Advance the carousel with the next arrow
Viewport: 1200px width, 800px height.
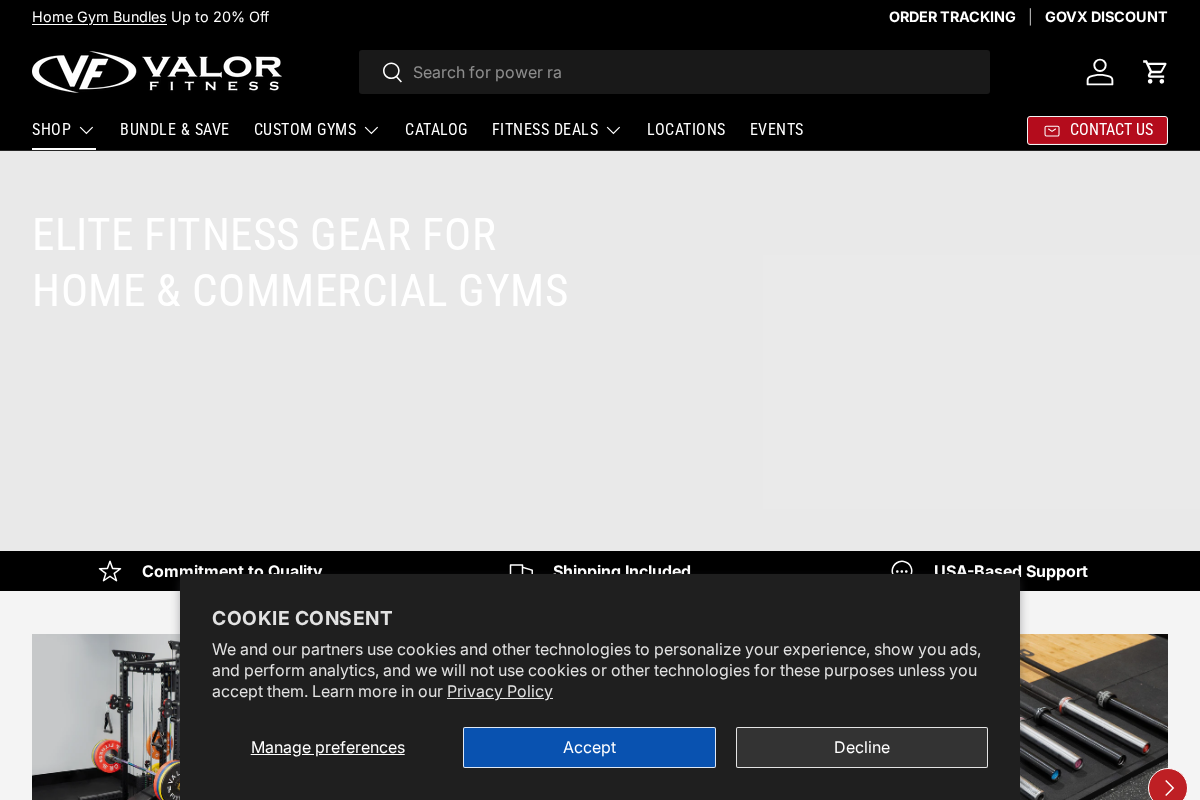click(1167, 787)
